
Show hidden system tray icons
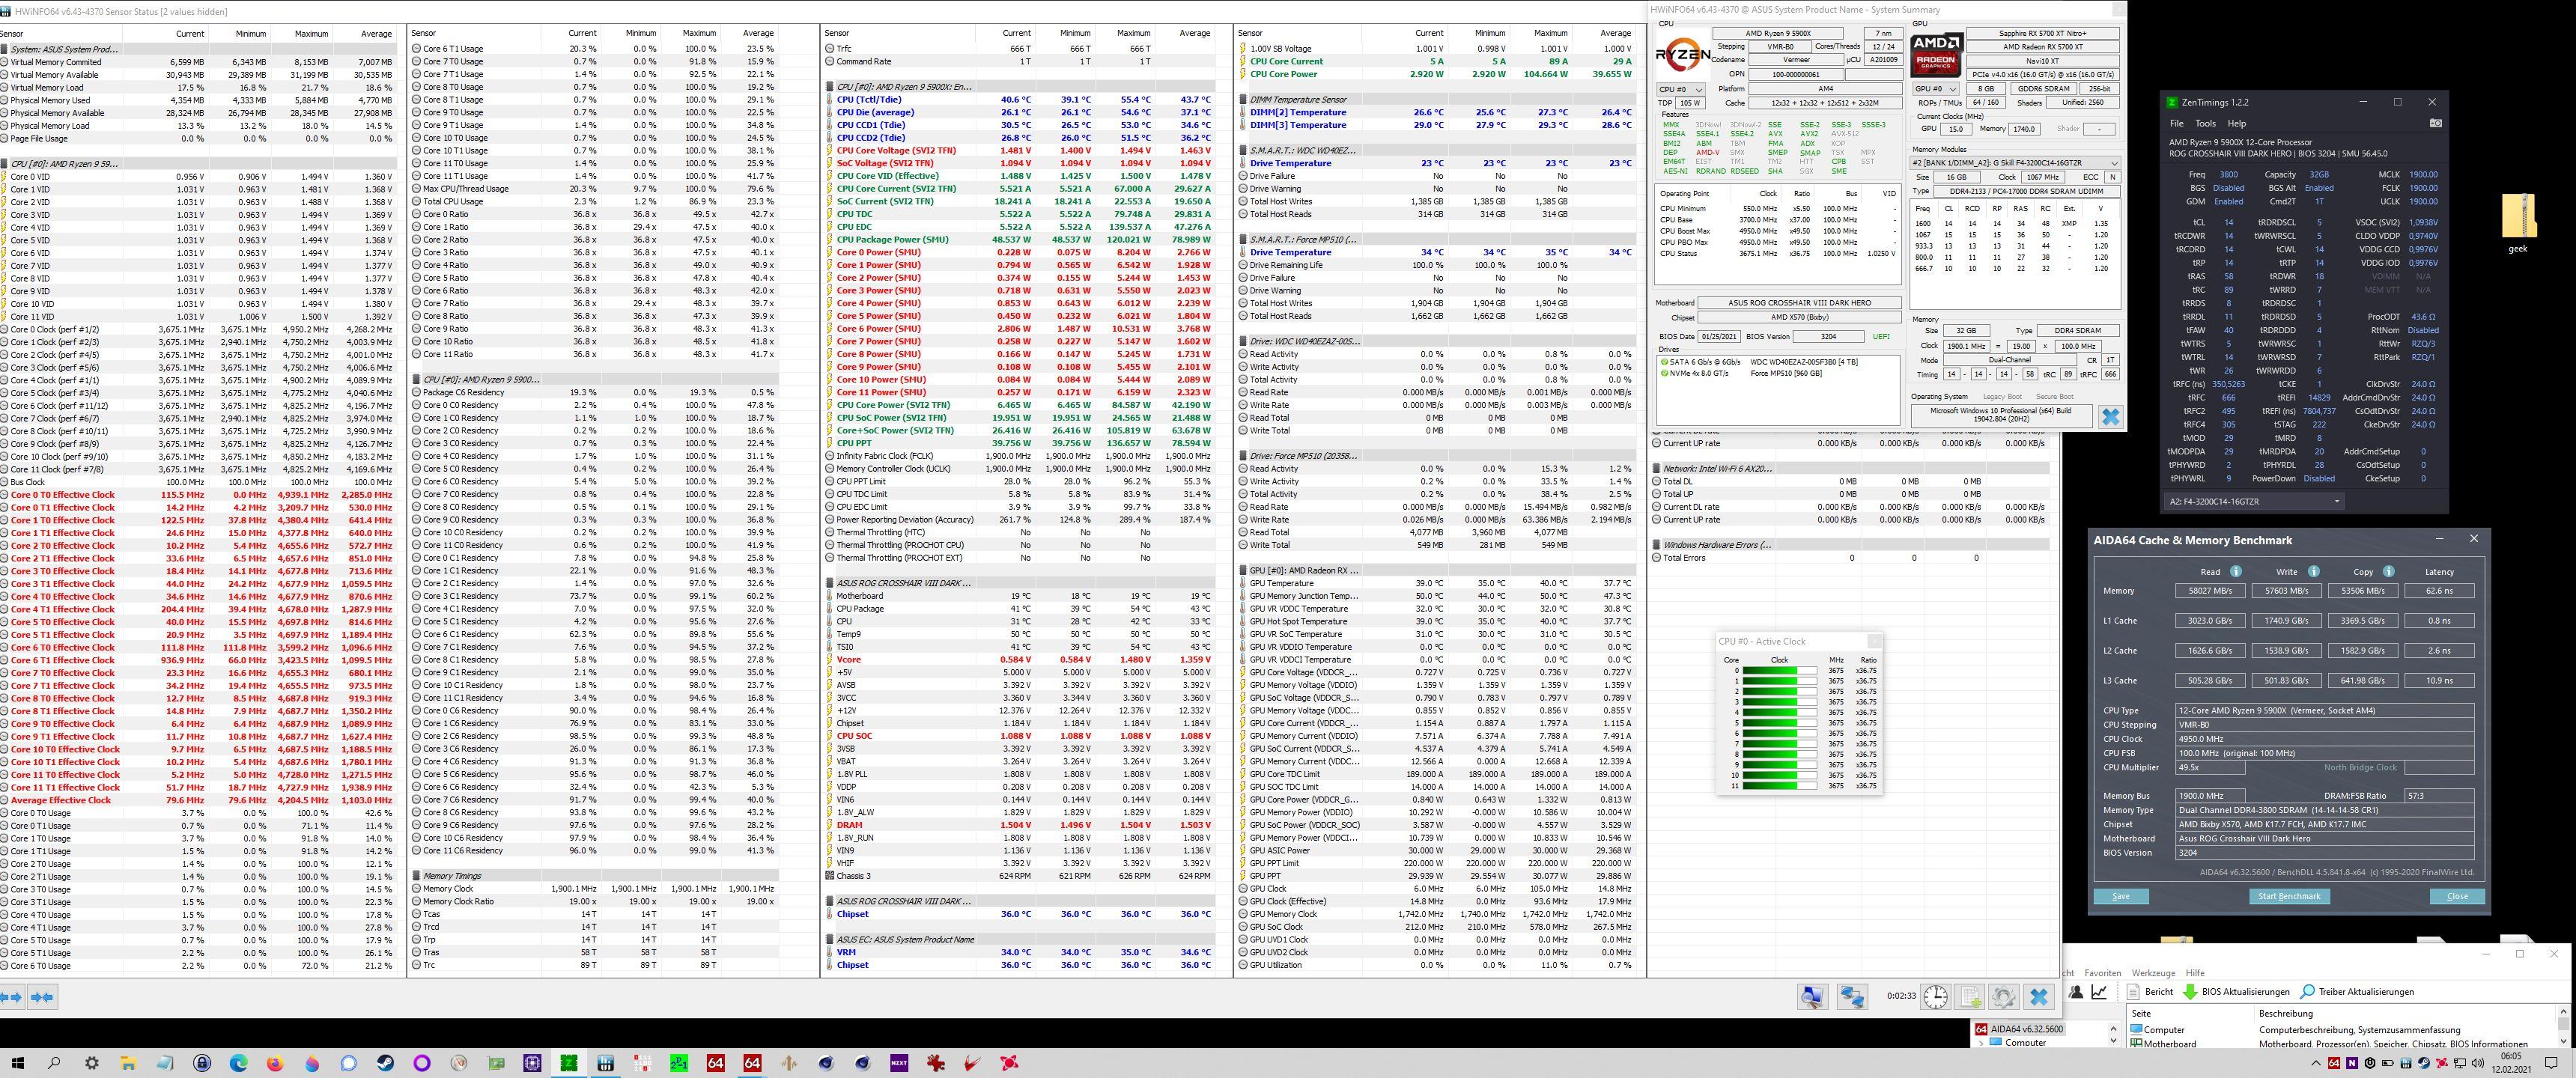tap(2316, 1063)
